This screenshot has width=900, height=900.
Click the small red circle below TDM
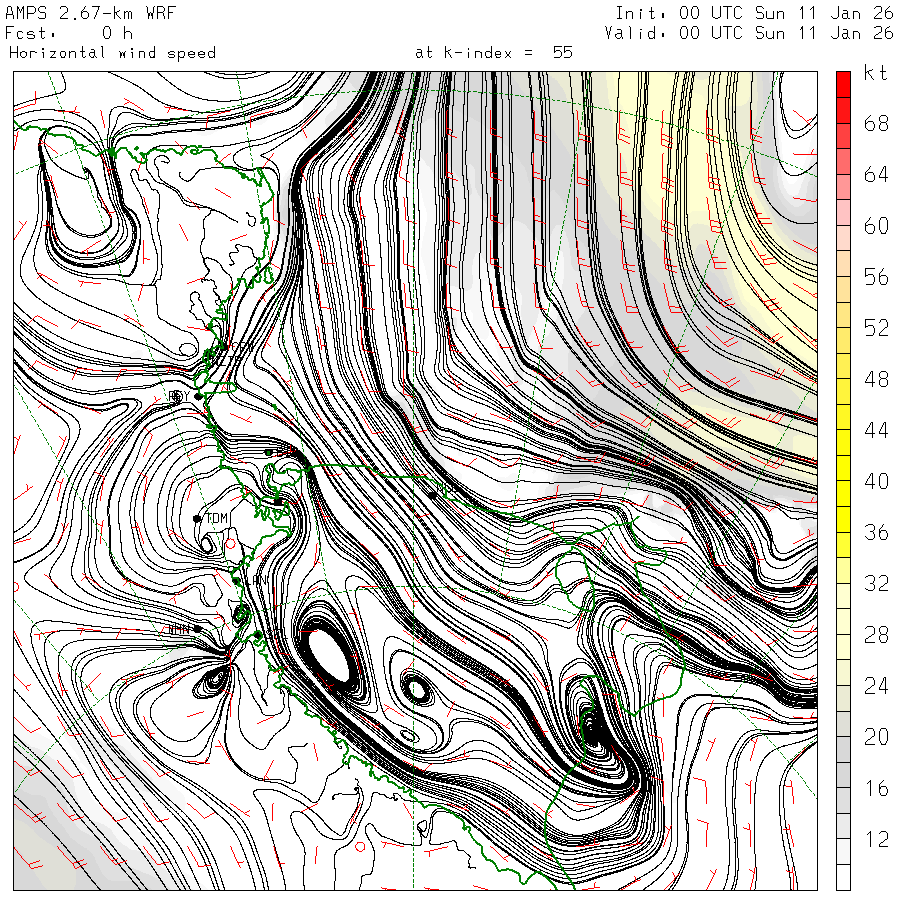tap(232, 545)
